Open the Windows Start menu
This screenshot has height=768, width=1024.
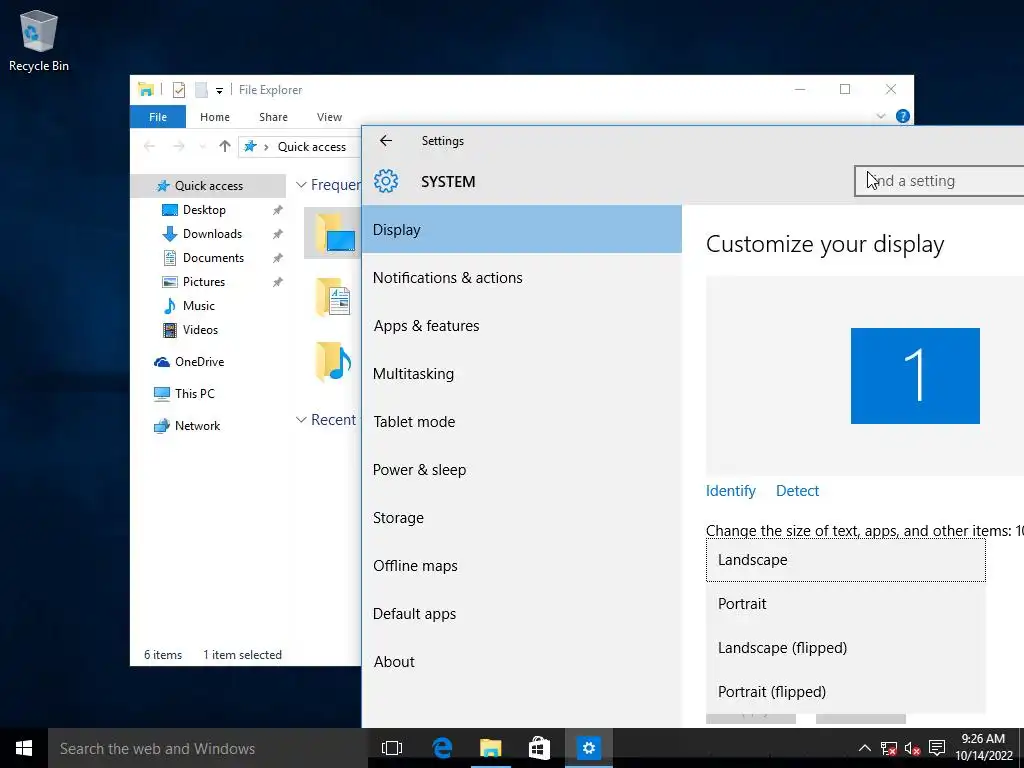click(24, 748)
